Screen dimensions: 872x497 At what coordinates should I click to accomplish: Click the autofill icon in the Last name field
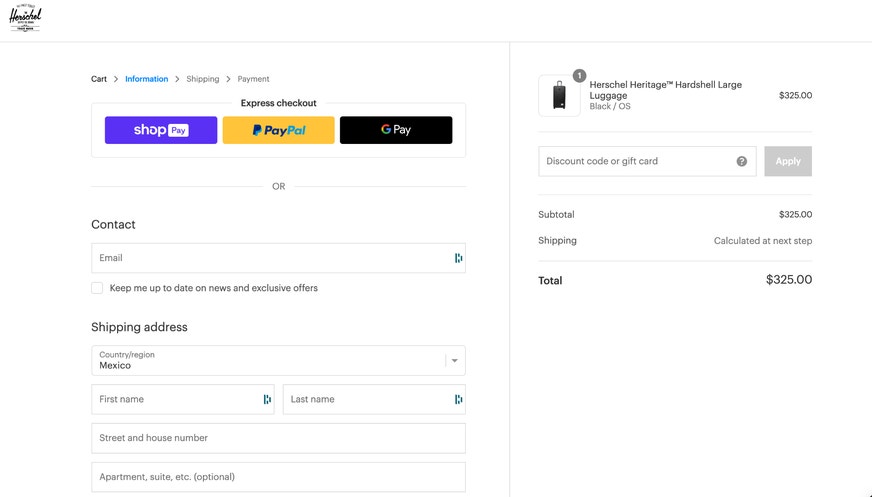point(458,399)
